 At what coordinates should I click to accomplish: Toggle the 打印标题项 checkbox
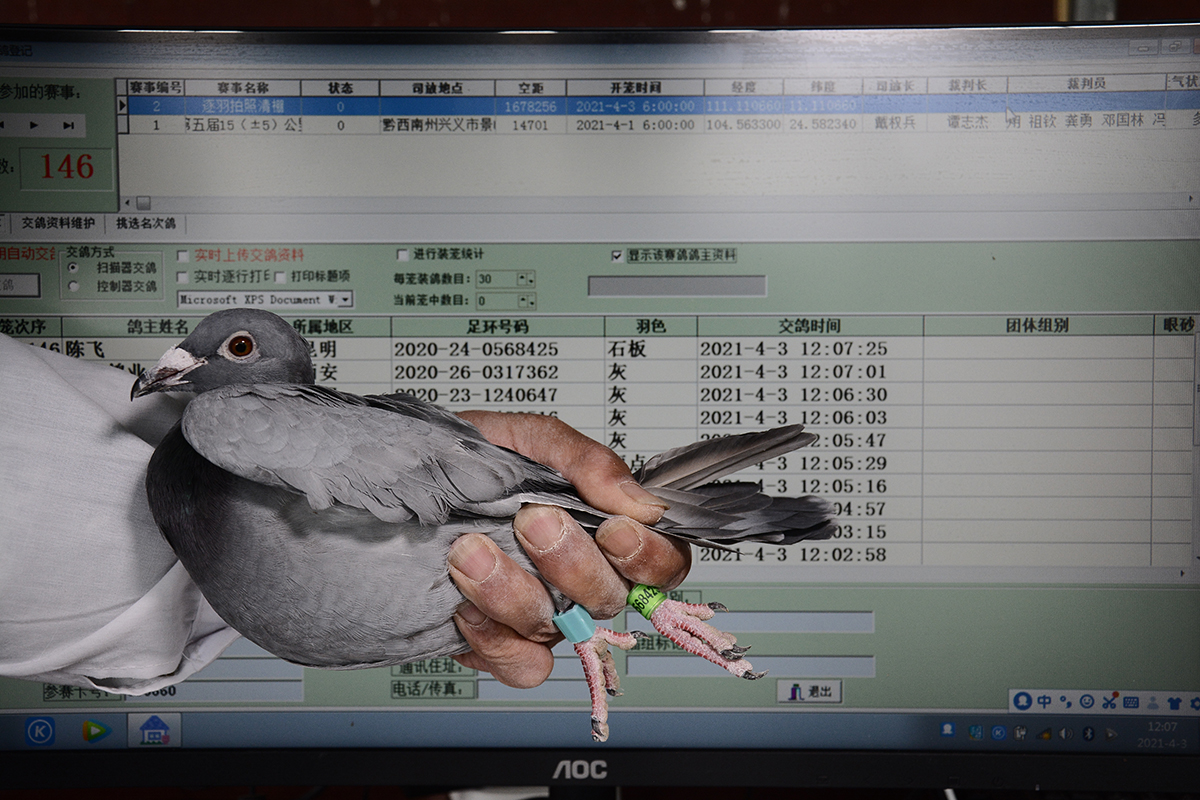280,276
